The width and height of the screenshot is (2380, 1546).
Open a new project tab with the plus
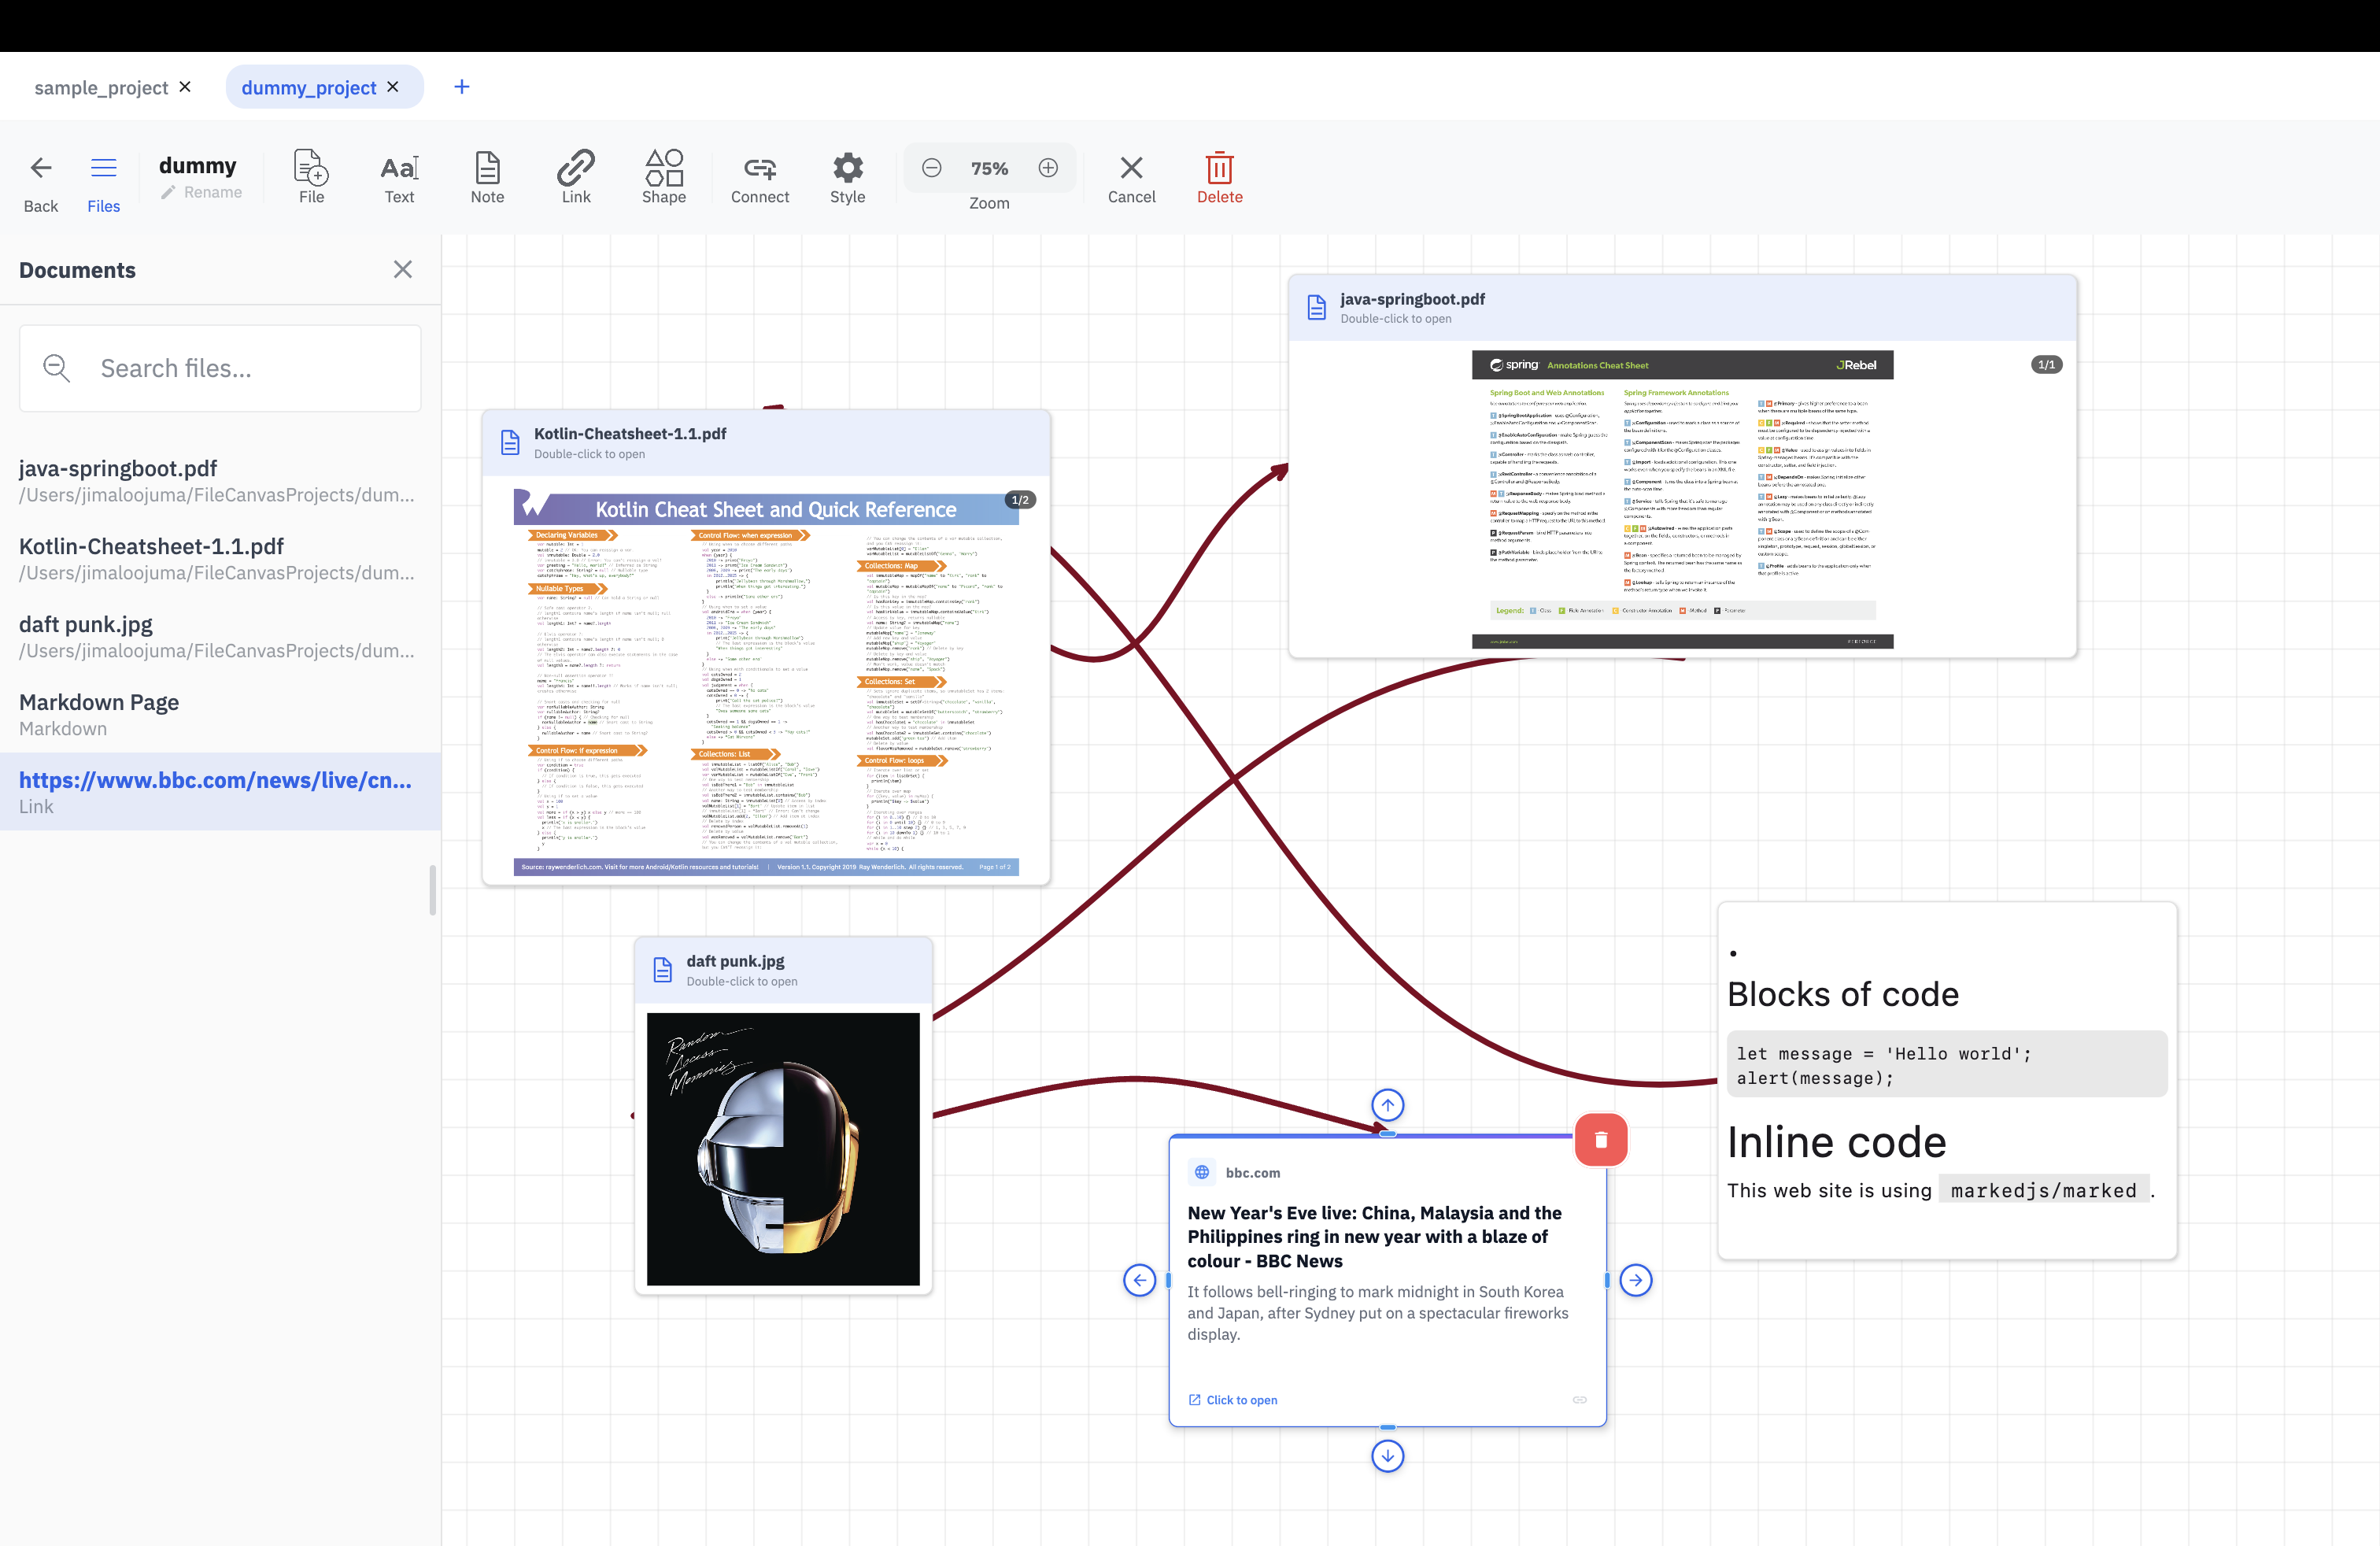[x=461, y=86]
